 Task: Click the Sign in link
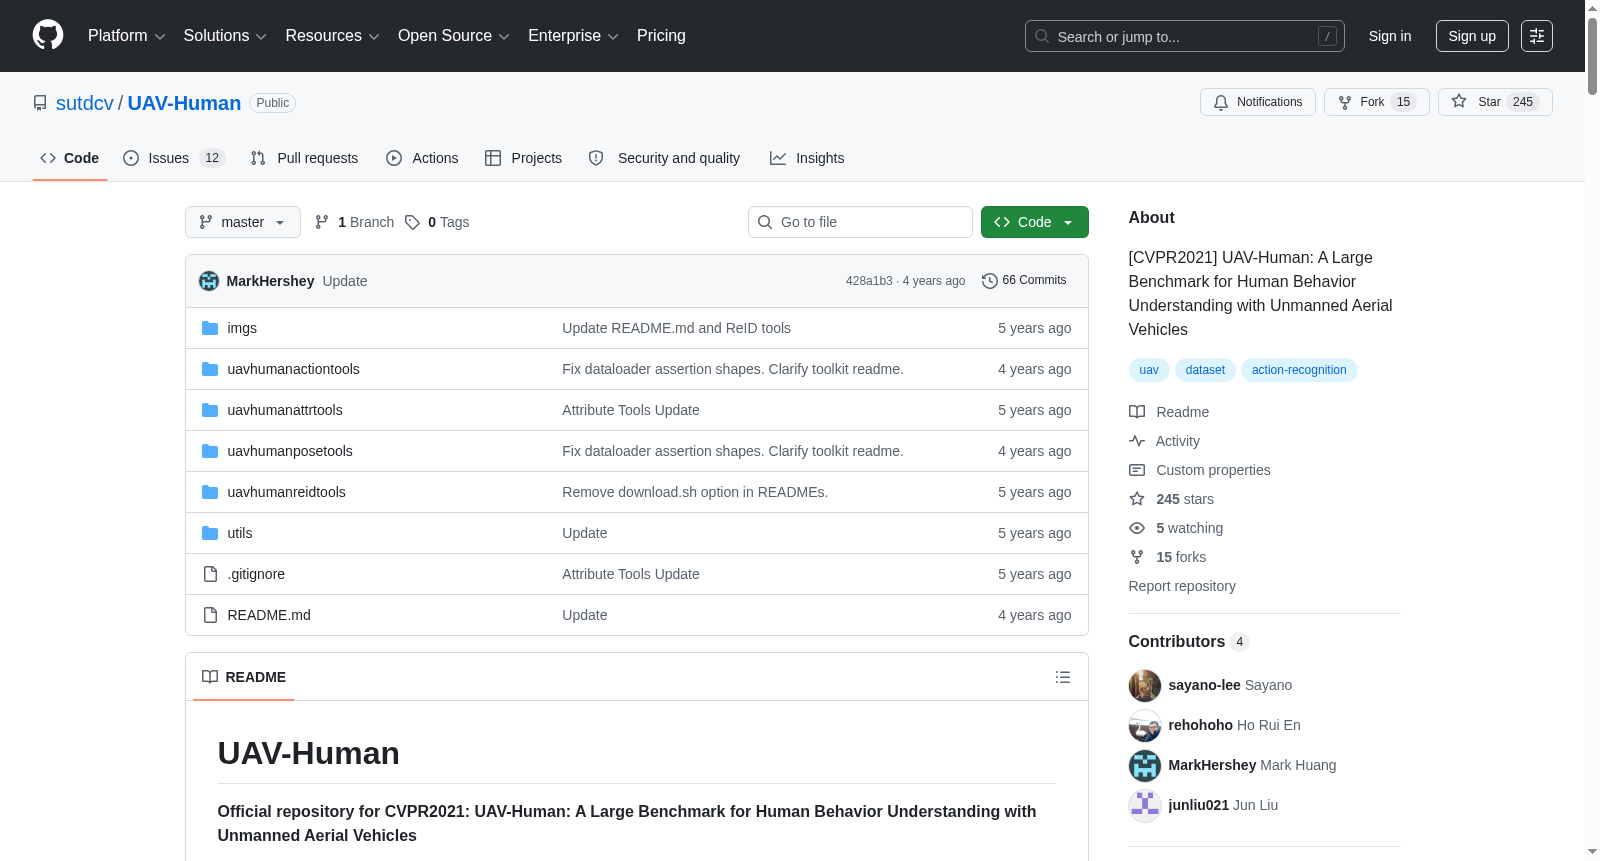(x=1390, y=36)
